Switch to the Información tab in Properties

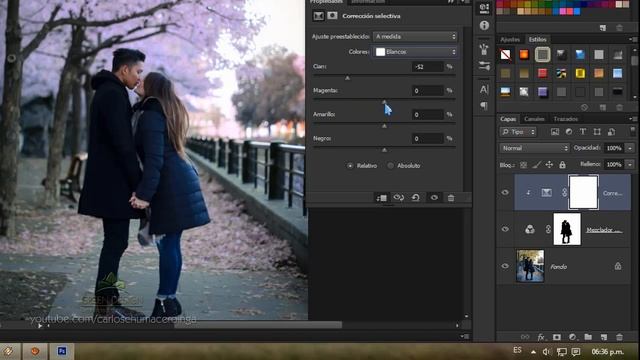pos(367,2)
